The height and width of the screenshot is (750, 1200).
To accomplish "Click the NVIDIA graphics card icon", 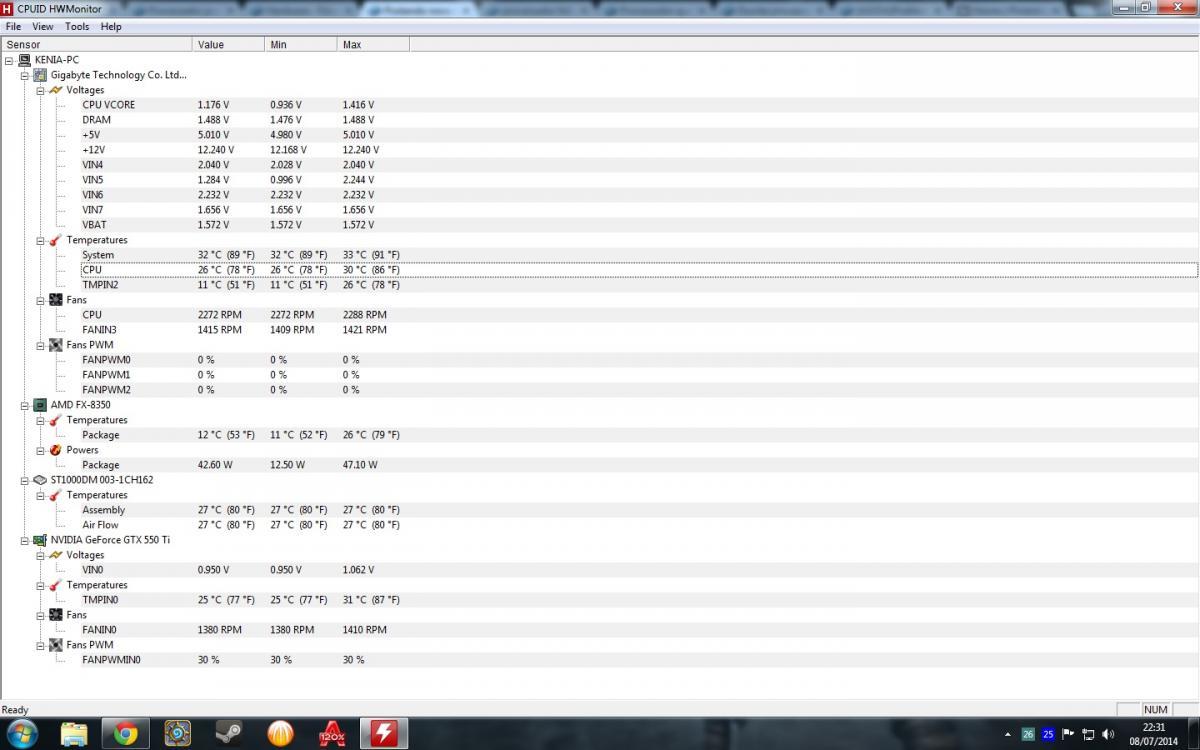I will click(40, 540).
